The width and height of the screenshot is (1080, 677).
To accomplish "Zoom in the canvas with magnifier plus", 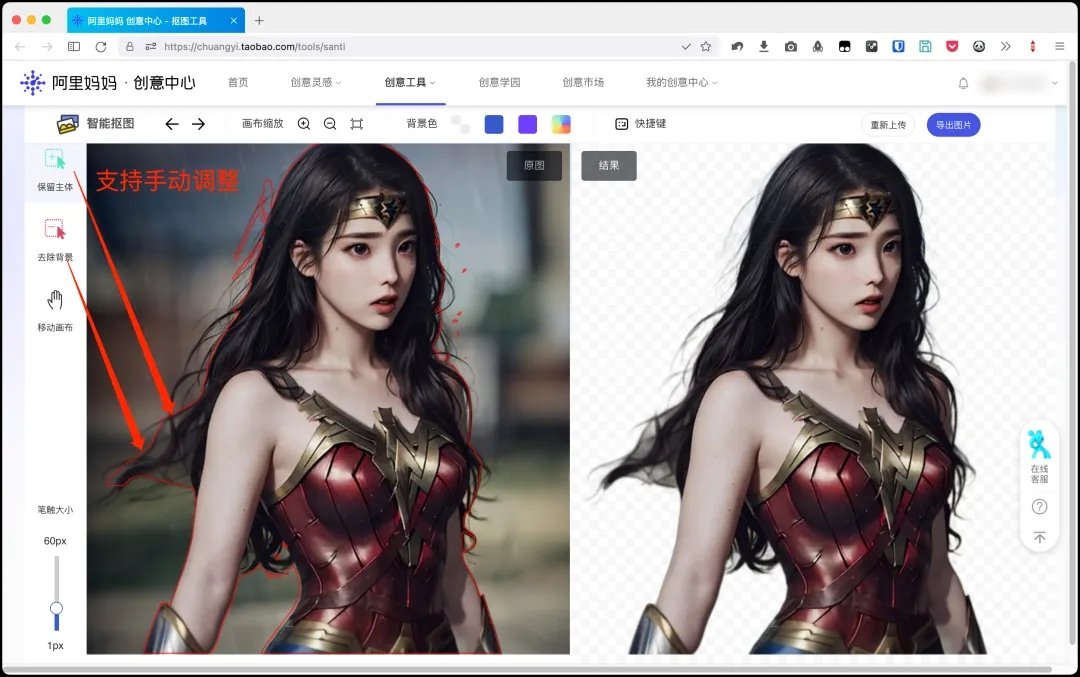I will click(304, 124).
